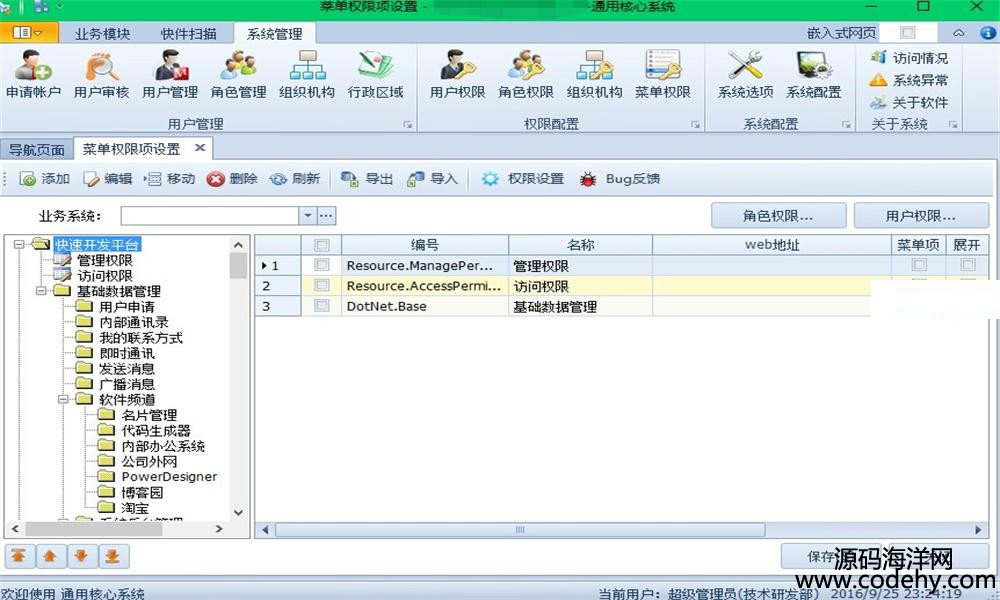The width and height of the screenshot is (1000, 600).
Task: Open the blue help icon in ribbon
Action: [x=988, y=33]
